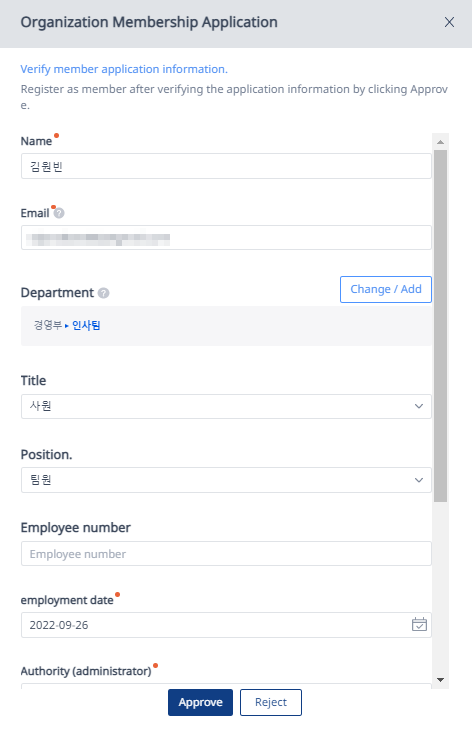Screen dimensions: 472x729
Task: Click the help icon next to Email
Action: pyautogui.click(x=59, y=213)
